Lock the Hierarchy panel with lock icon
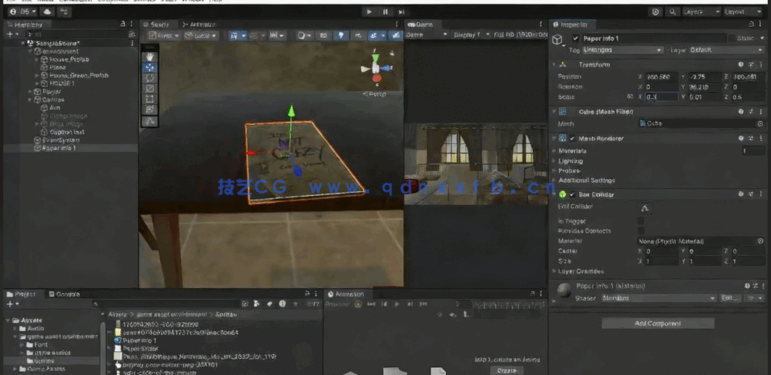The width and height of the screenshot is (771, 375). tap(123, 24)
